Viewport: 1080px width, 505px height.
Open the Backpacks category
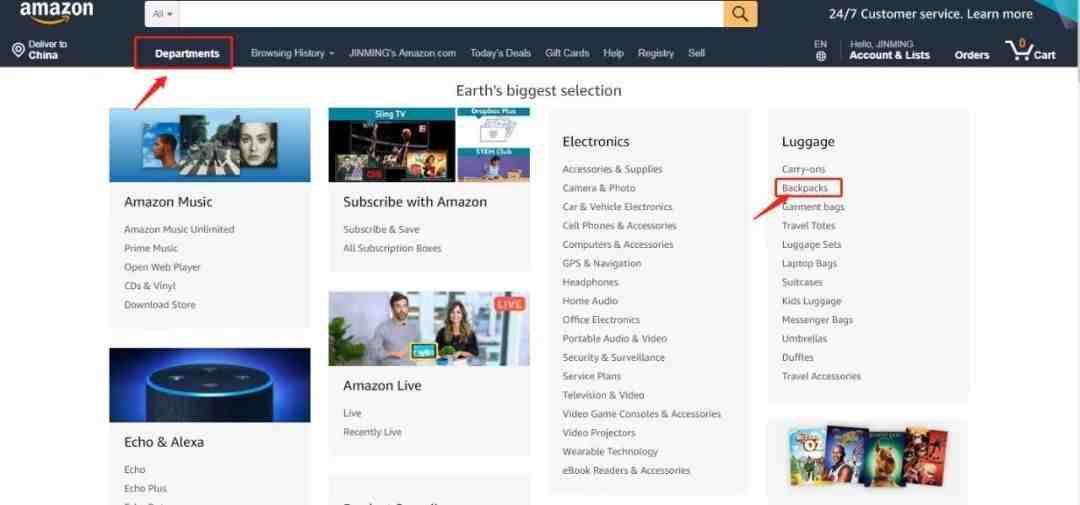[804, 188]
